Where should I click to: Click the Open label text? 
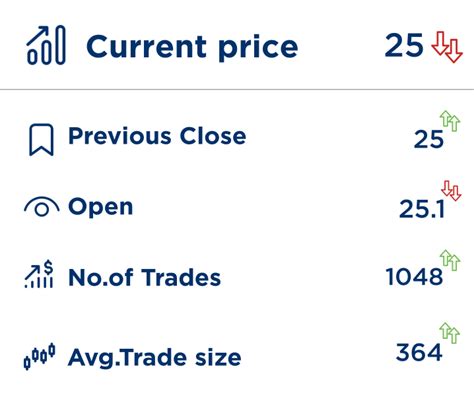tap(100, 208)
